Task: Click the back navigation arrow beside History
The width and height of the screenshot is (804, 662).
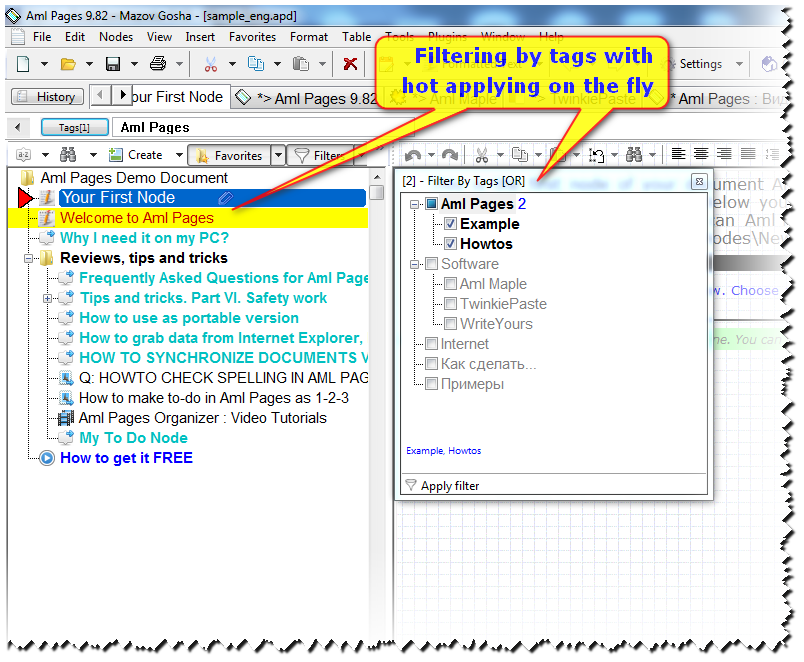Action: 101,95
